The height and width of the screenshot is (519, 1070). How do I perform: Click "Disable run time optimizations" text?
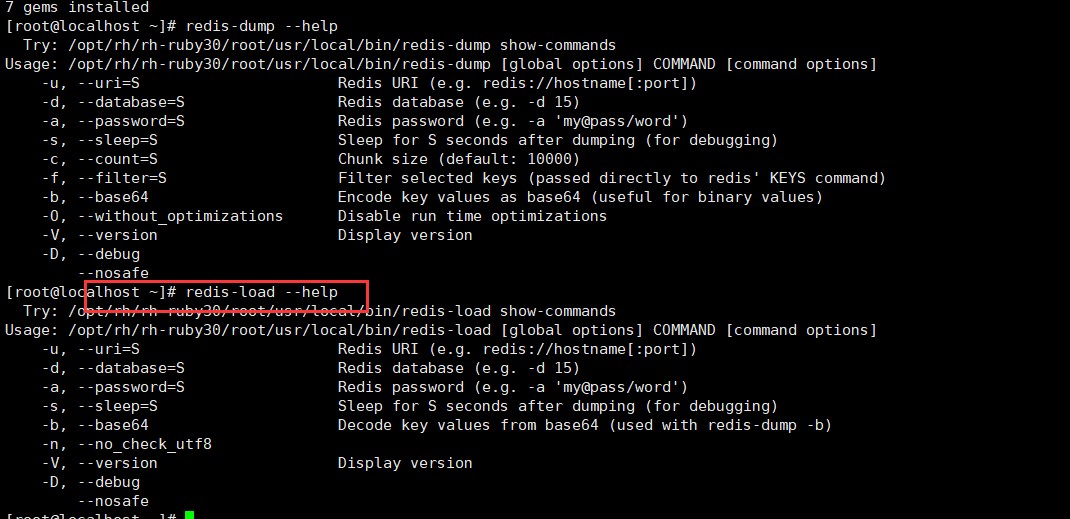(x=472, y=216)
